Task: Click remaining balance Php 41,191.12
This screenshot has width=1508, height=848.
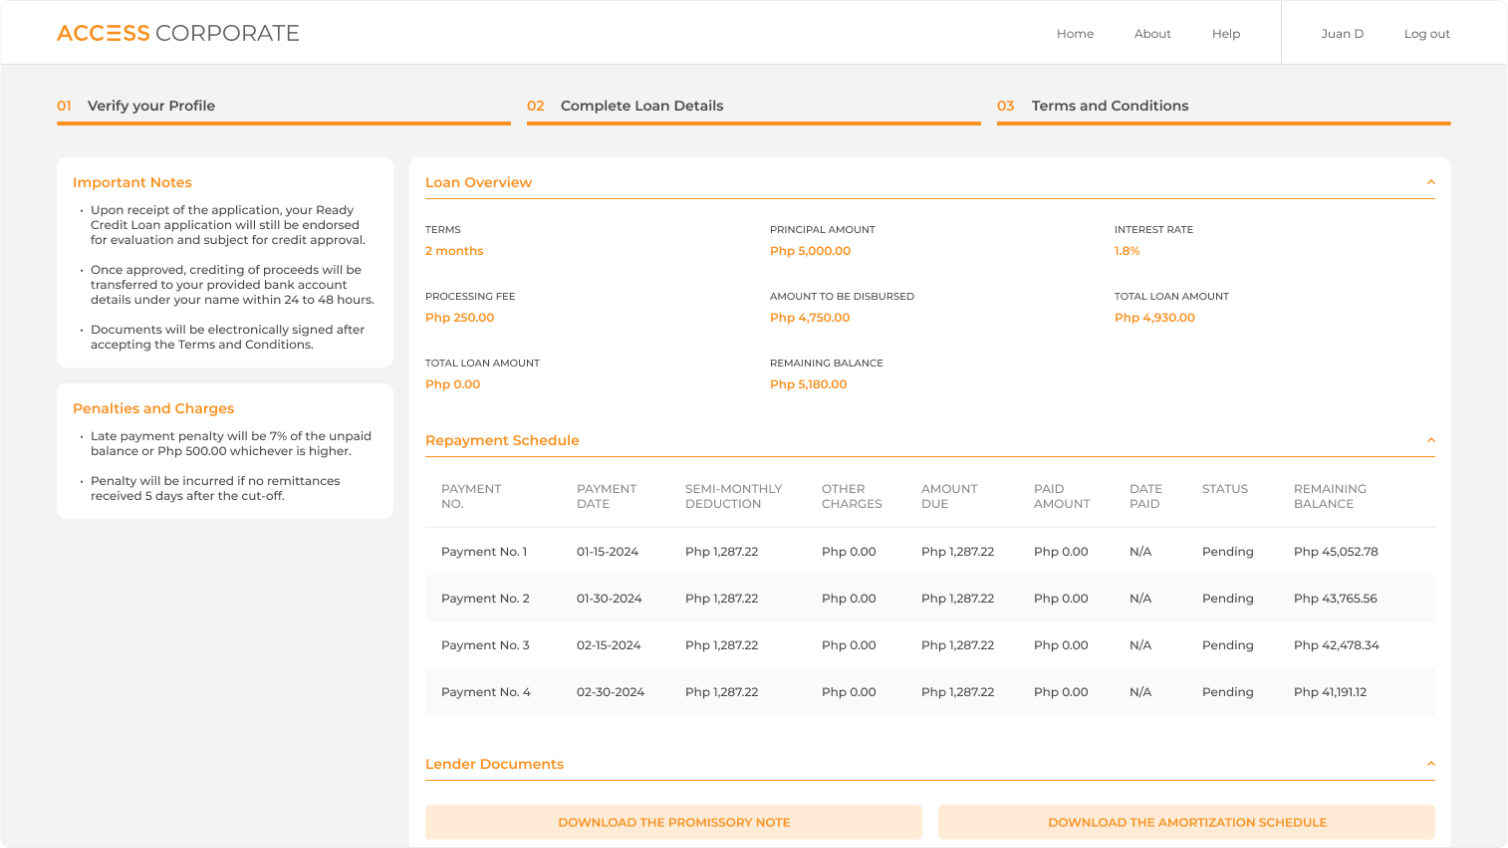Action: click(x=1330, y=692)
